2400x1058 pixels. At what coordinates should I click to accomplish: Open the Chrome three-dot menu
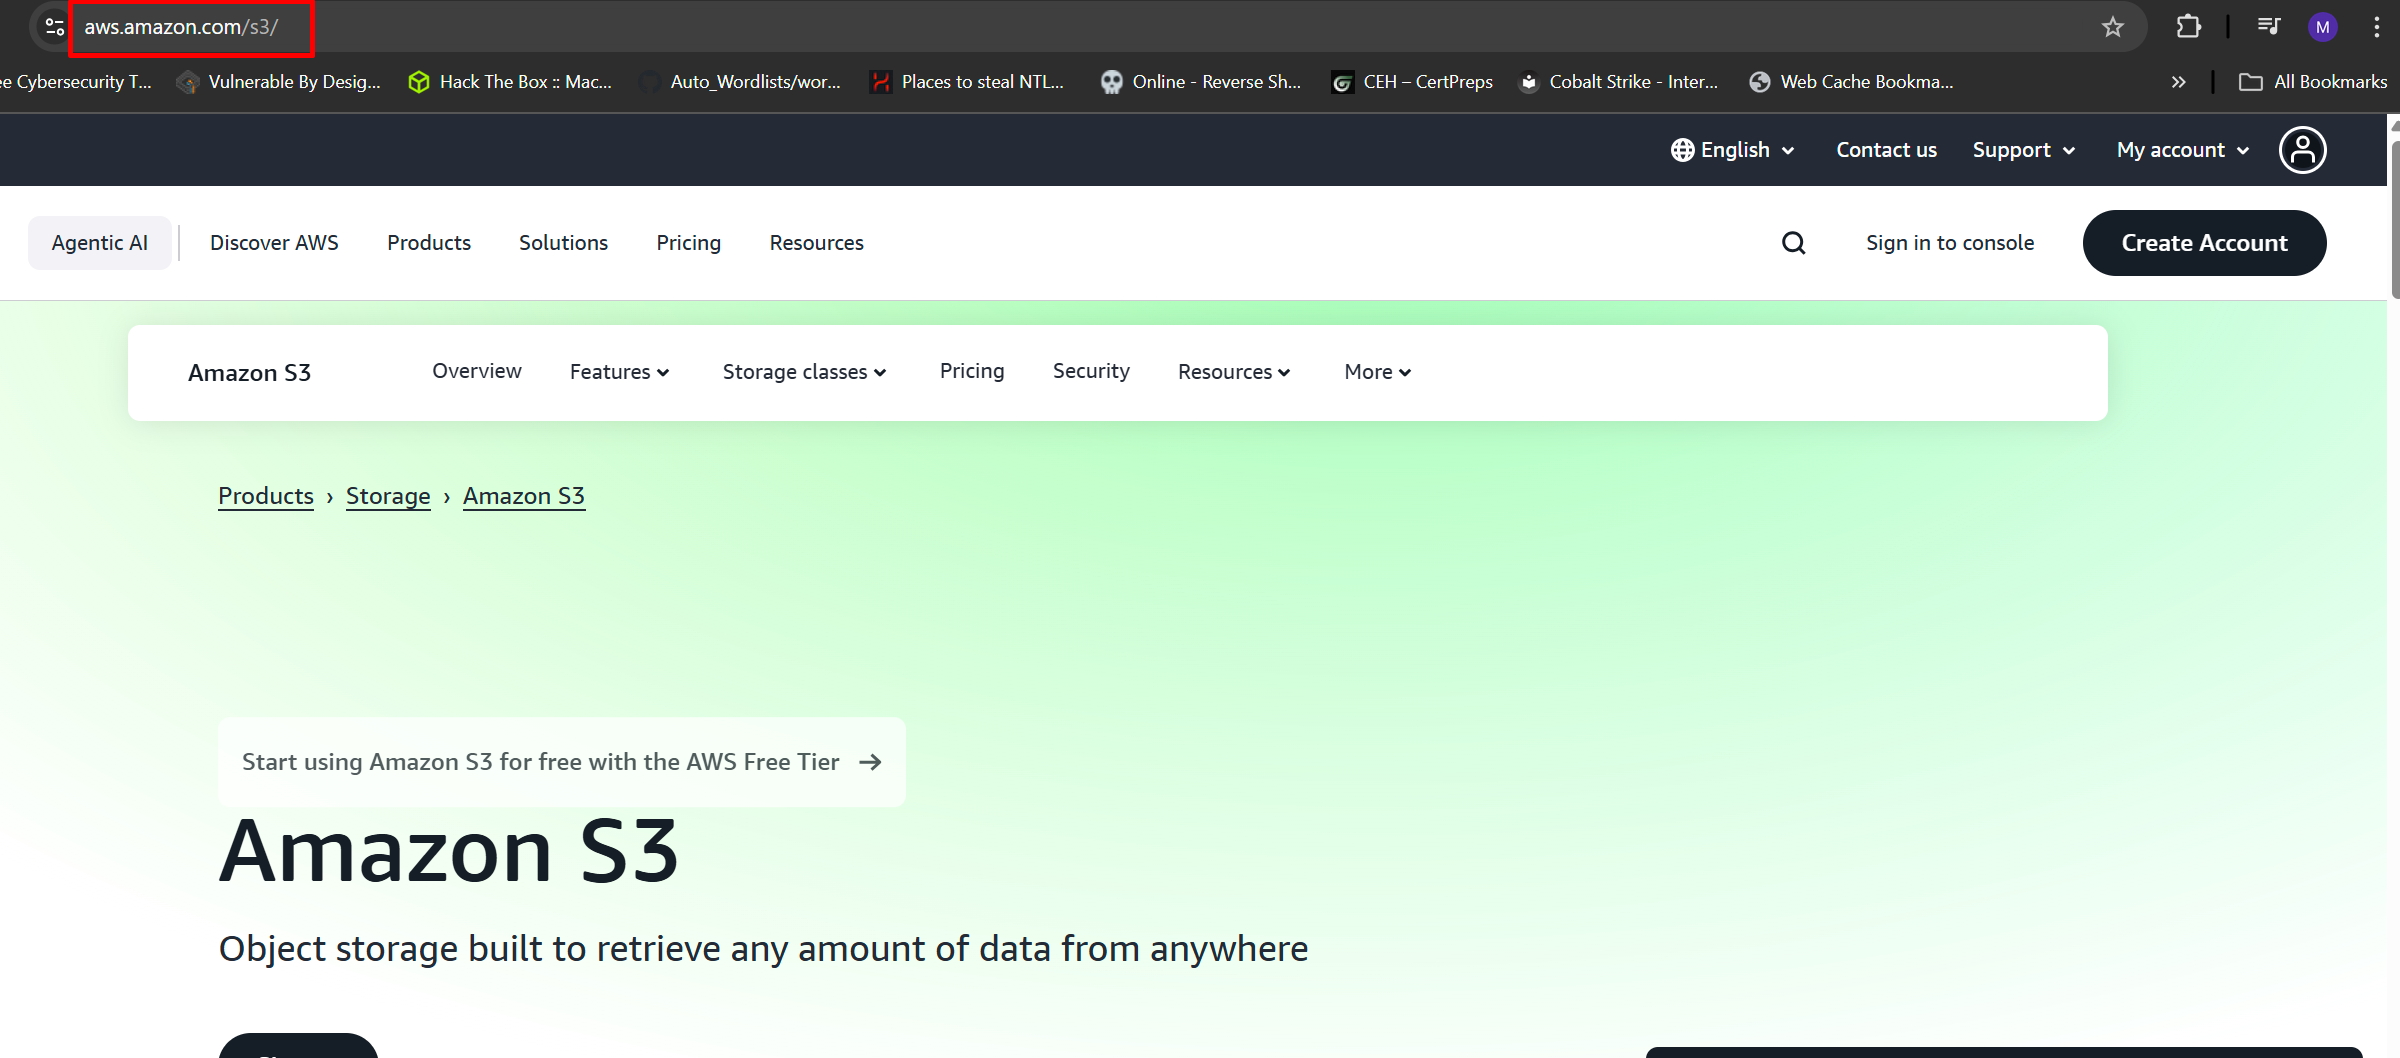click(x=2377, y=27)
